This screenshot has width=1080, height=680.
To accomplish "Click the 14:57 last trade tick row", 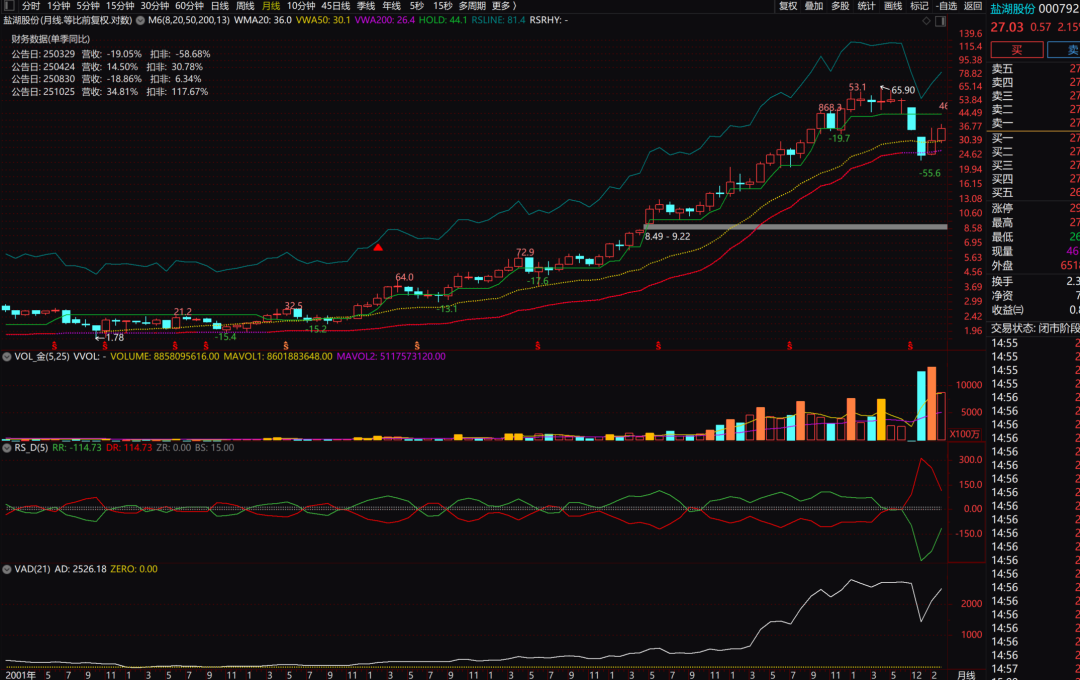I will [1035, 668].
